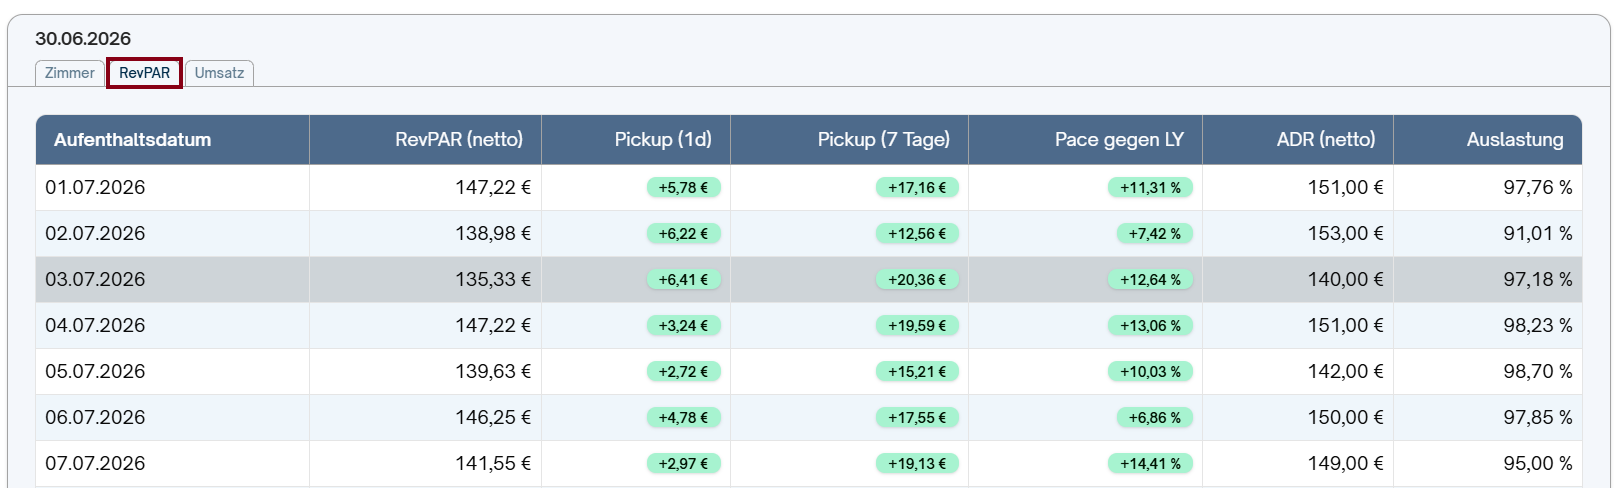Select the 01.07.2026 date row
The image size is (1617, 488).
point(809,187)
